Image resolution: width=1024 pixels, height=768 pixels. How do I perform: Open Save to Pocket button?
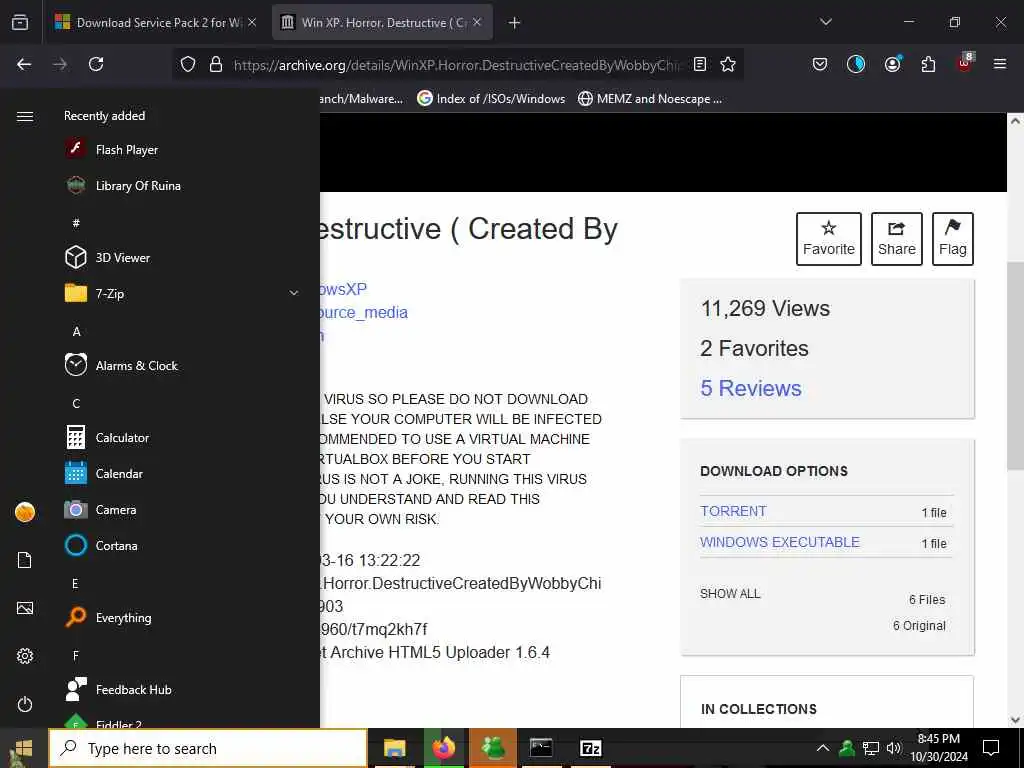click(820, 64)
